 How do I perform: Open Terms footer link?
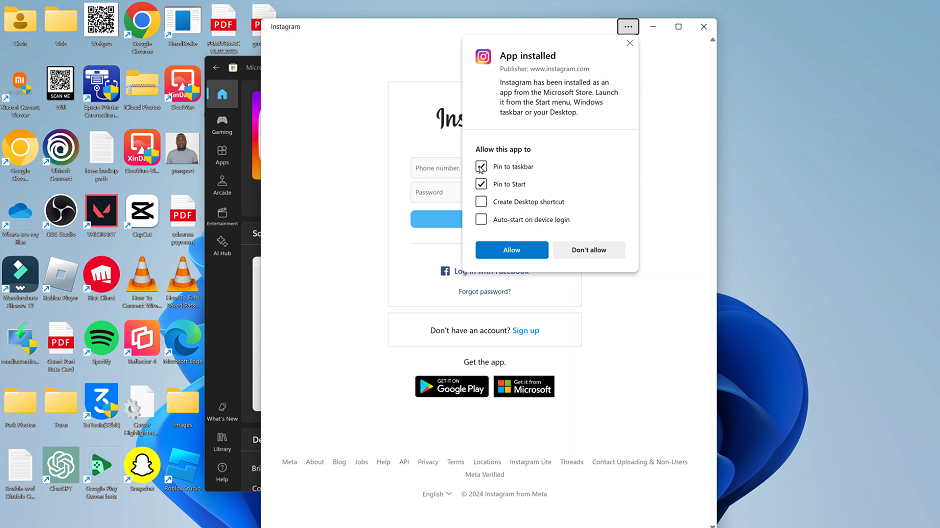tap(456, 461)
